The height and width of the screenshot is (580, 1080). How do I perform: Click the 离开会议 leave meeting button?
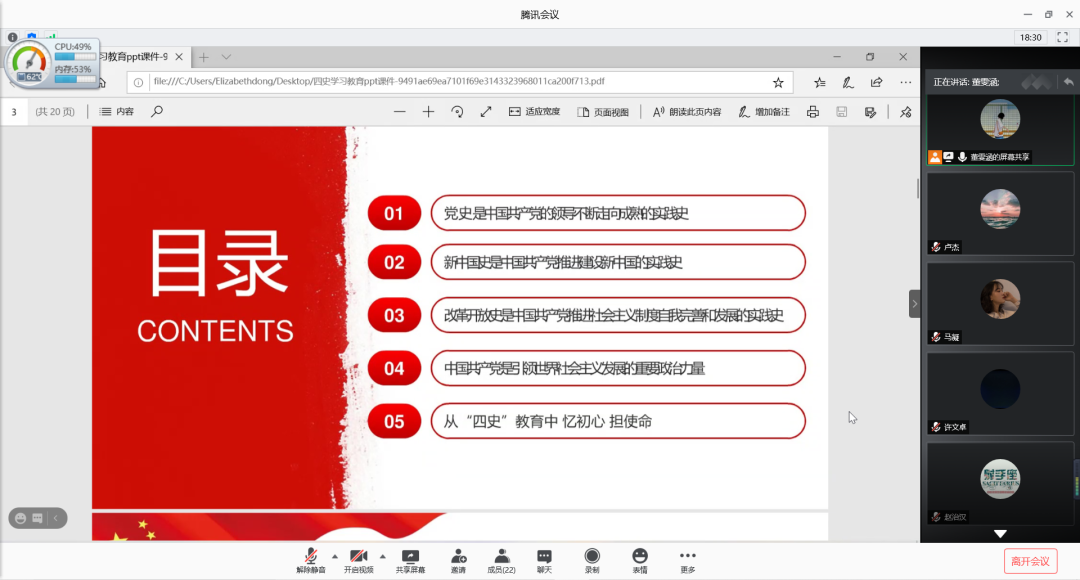point(1030,561)
